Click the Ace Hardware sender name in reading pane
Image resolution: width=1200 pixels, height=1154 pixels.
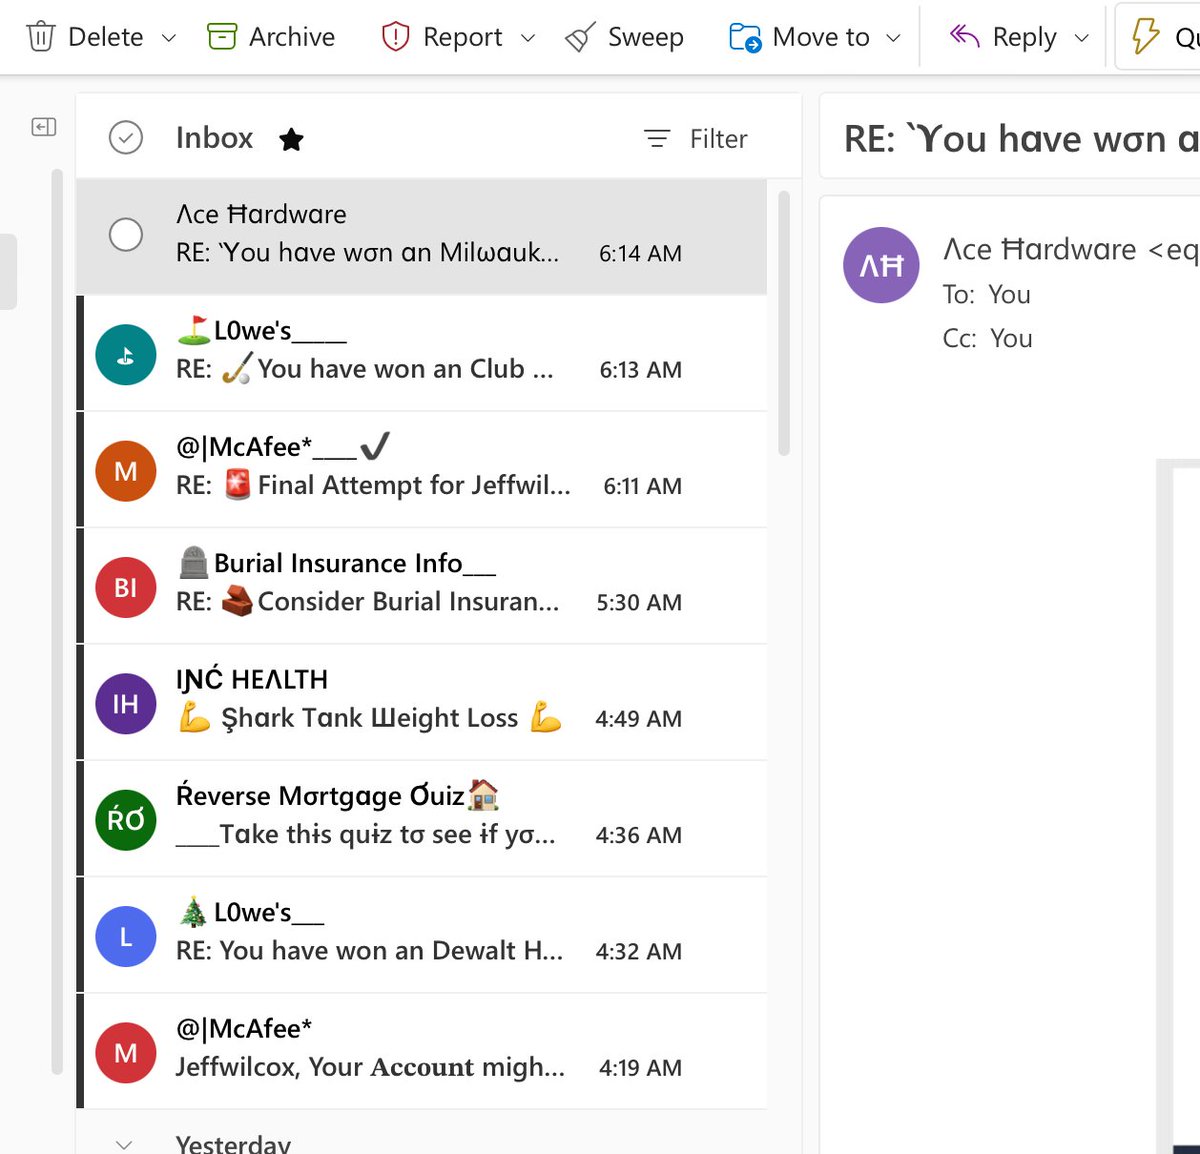(1040, 250)
